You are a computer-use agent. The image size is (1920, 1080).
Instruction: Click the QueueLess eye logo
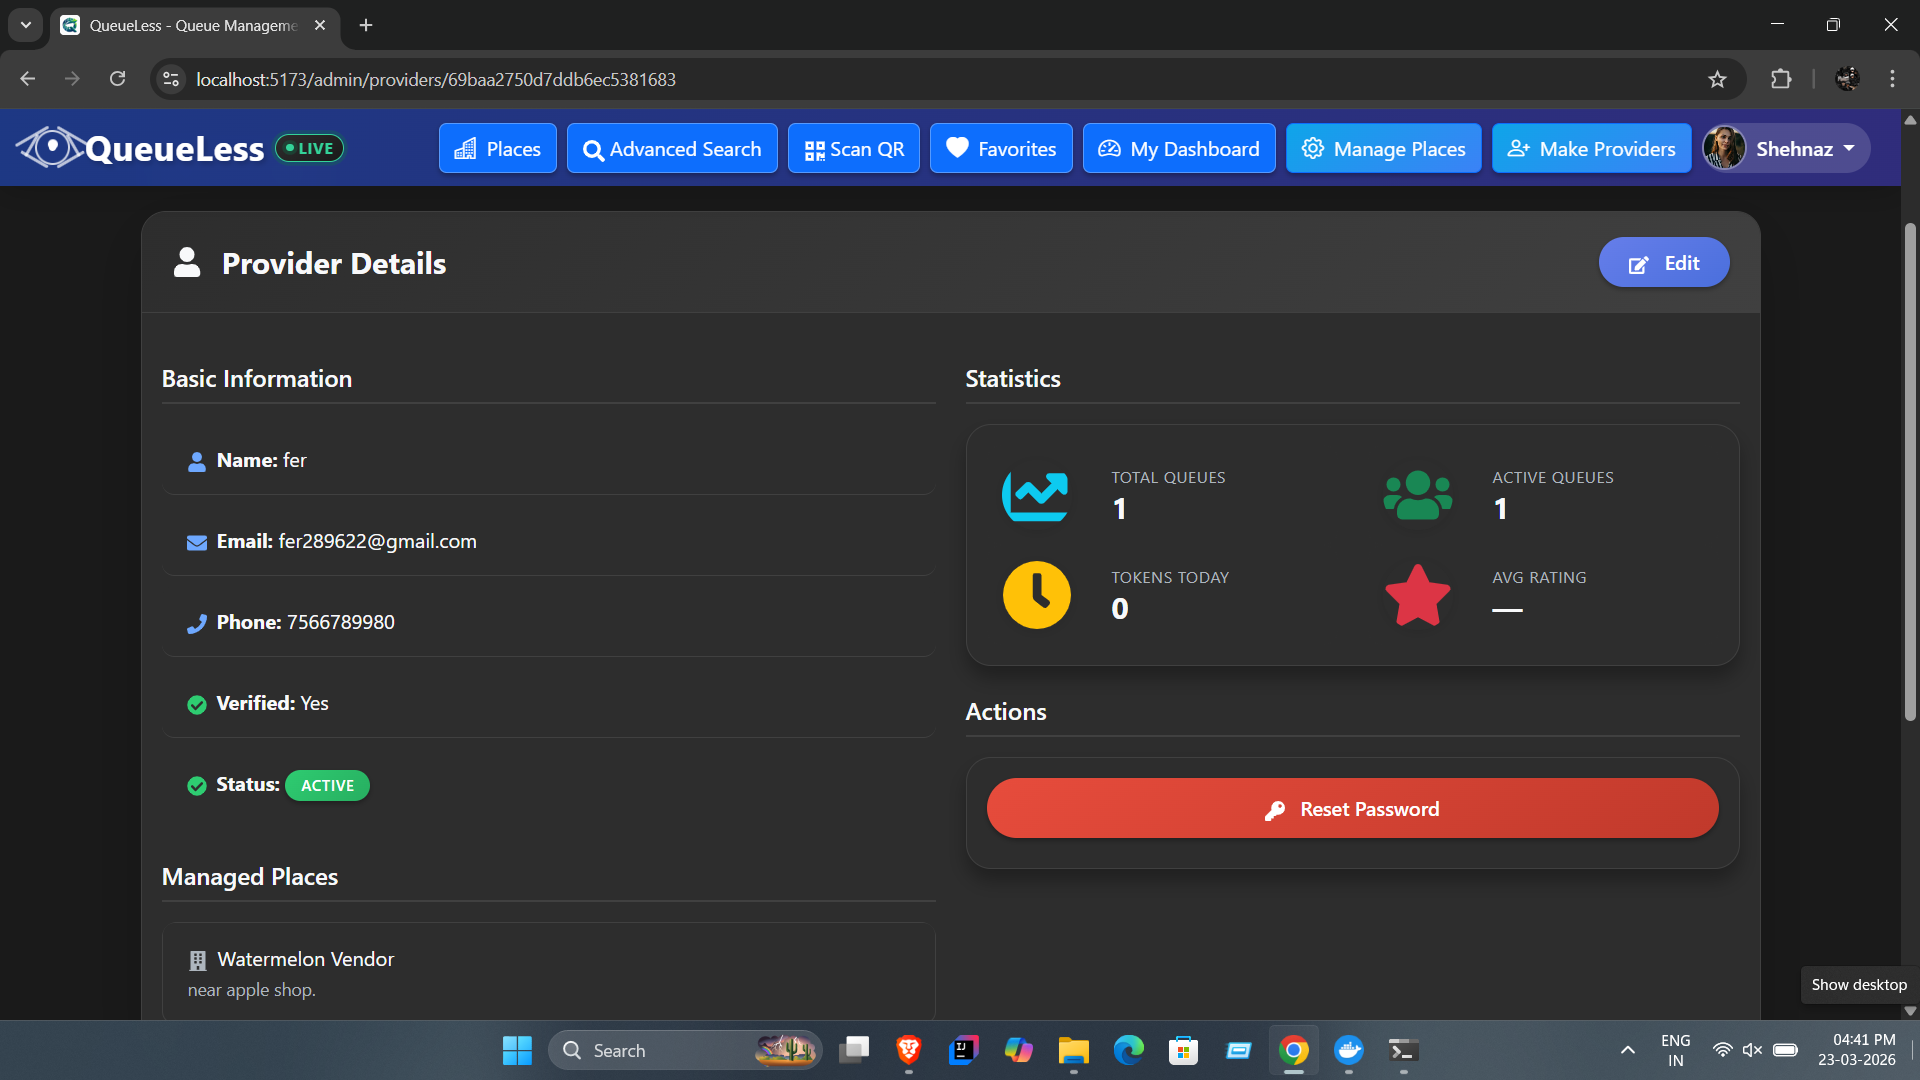click(50, 148)
